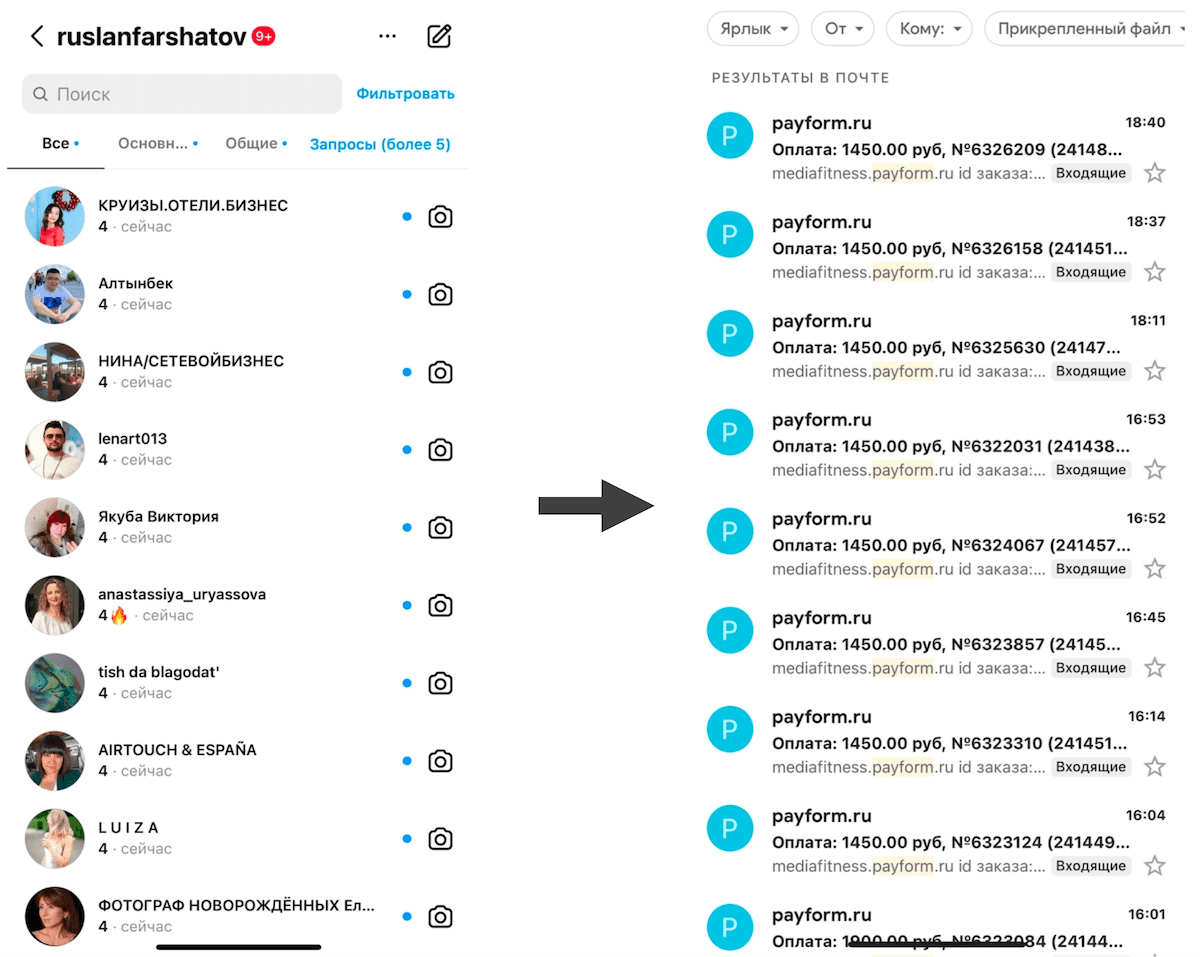Open the payform.ru avatar on 18:11 email
The image size is (1200, 957).
coord(730,332)
